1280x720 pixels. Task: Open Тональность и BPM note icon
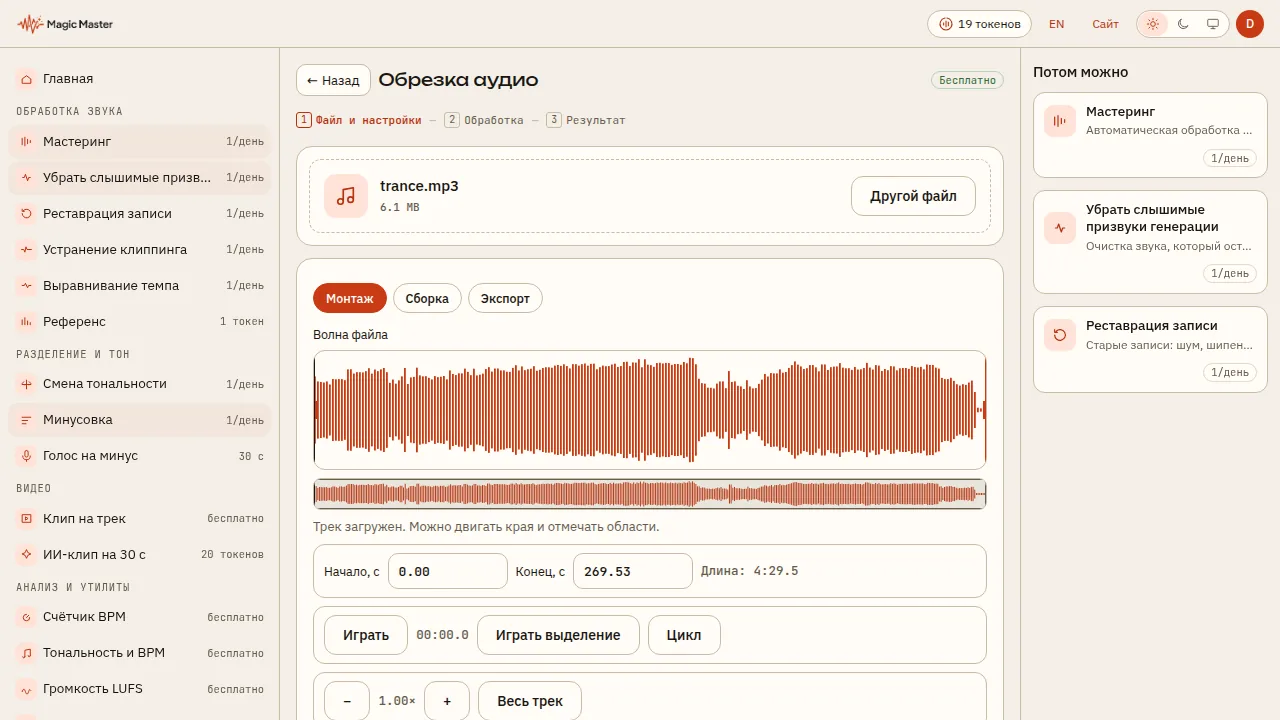pos(26,653)
